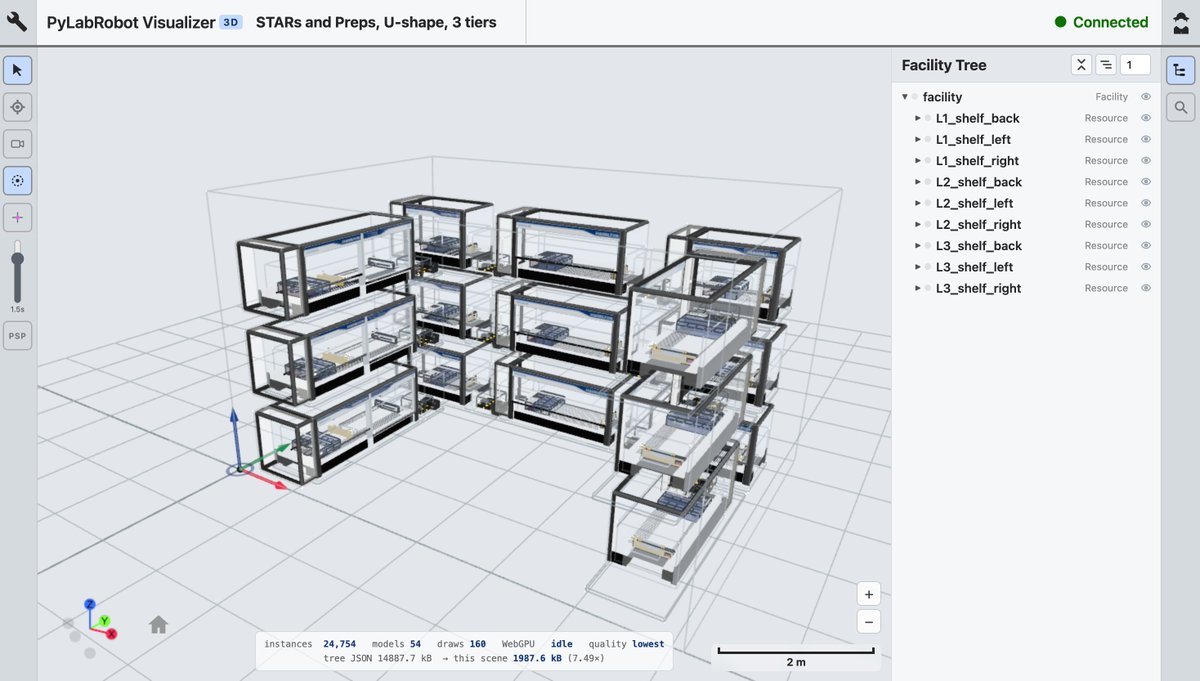Hide L1_shelf_left with eye icon

(1146, 139)
